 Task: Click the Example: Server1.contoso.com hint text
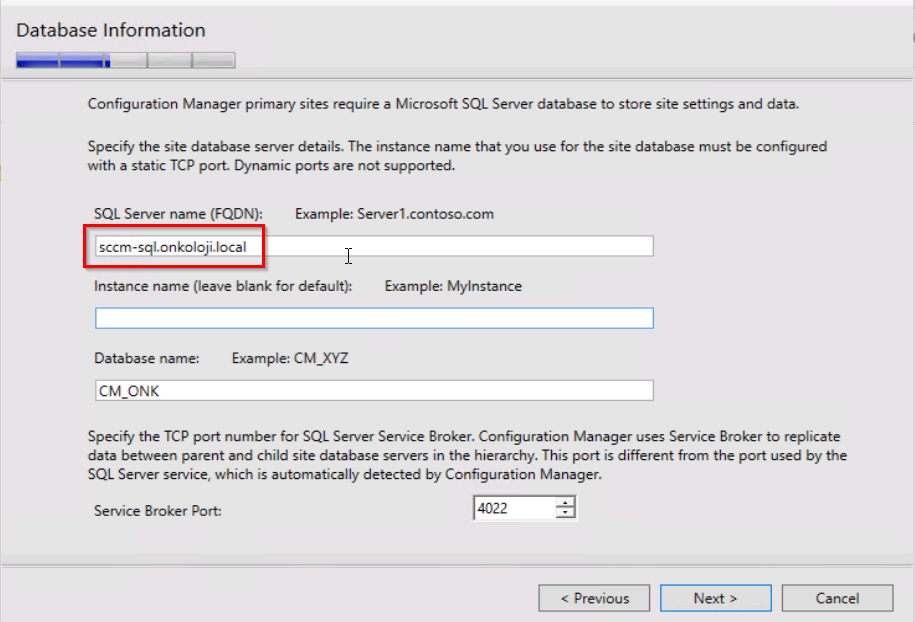pos(394,214)
